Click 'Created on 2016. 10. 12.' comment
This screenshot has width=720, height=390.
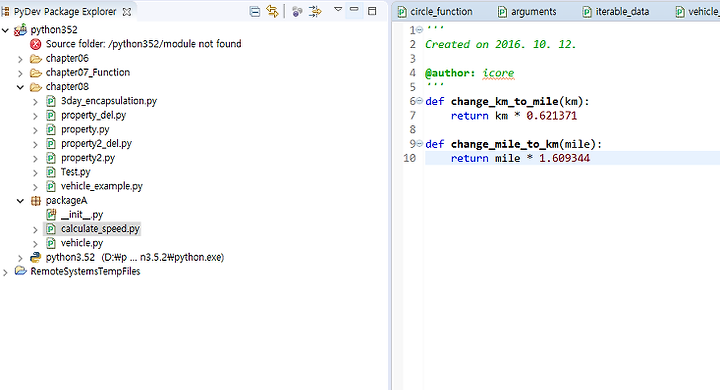coord(500,45)
